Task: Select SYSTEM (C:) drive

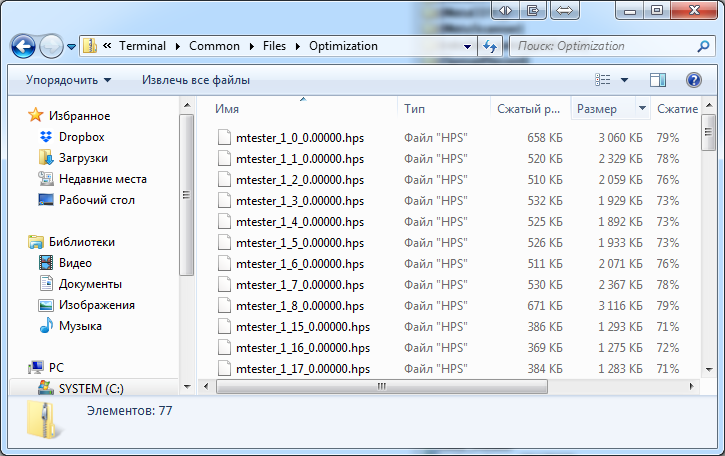Action: point(91,388)
